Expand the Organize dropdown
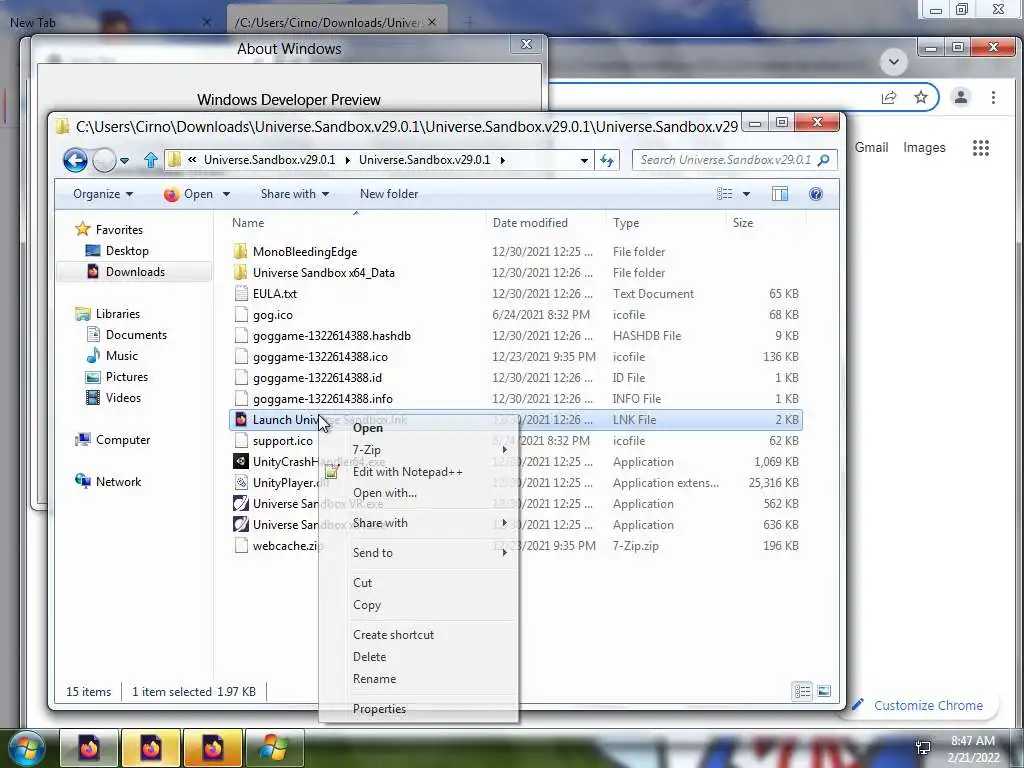The image size is (1024, 768). [x=103, y=194]
